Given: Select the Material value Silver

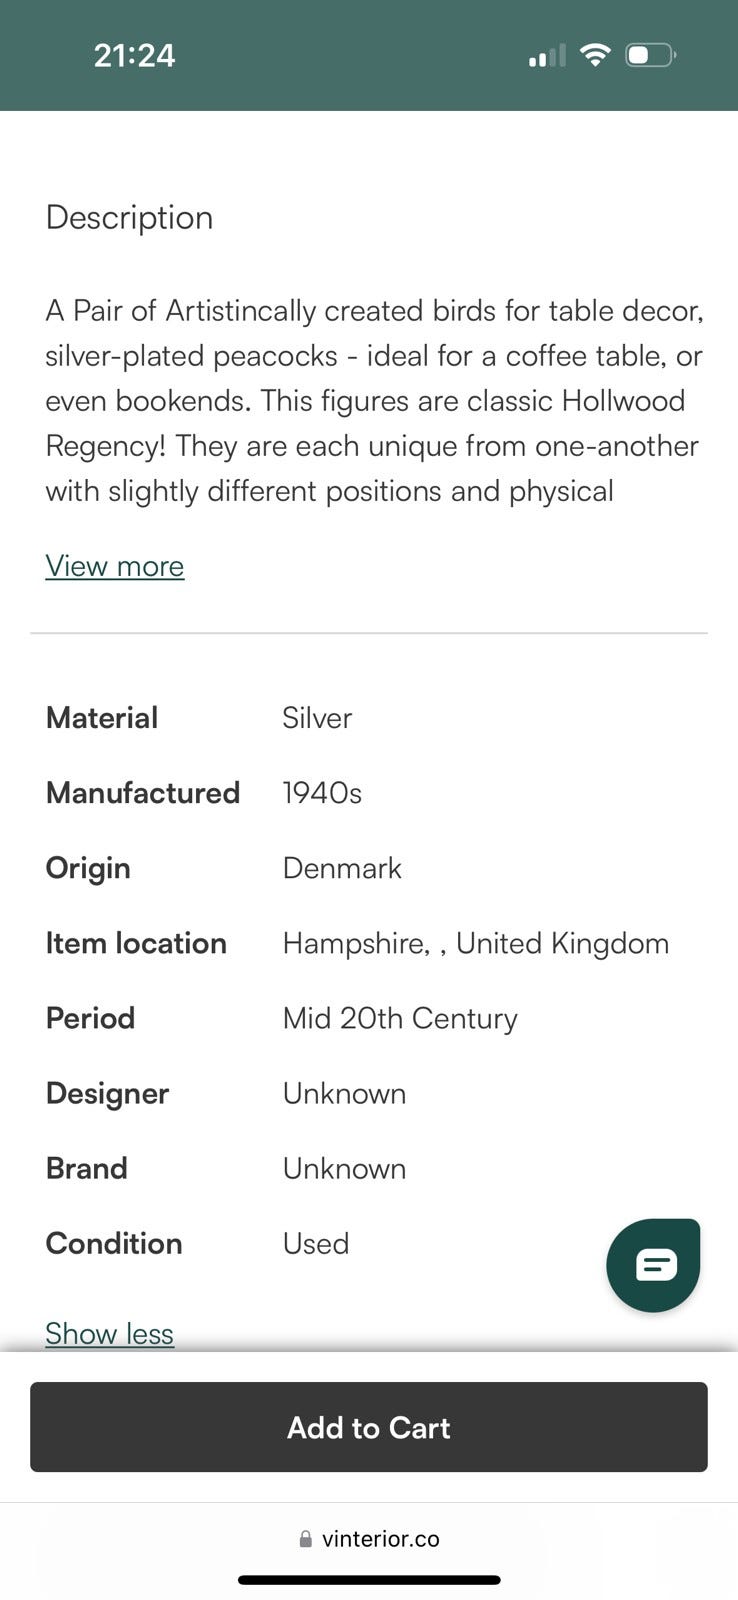Looking at the screenshot, I should (317, 718).
